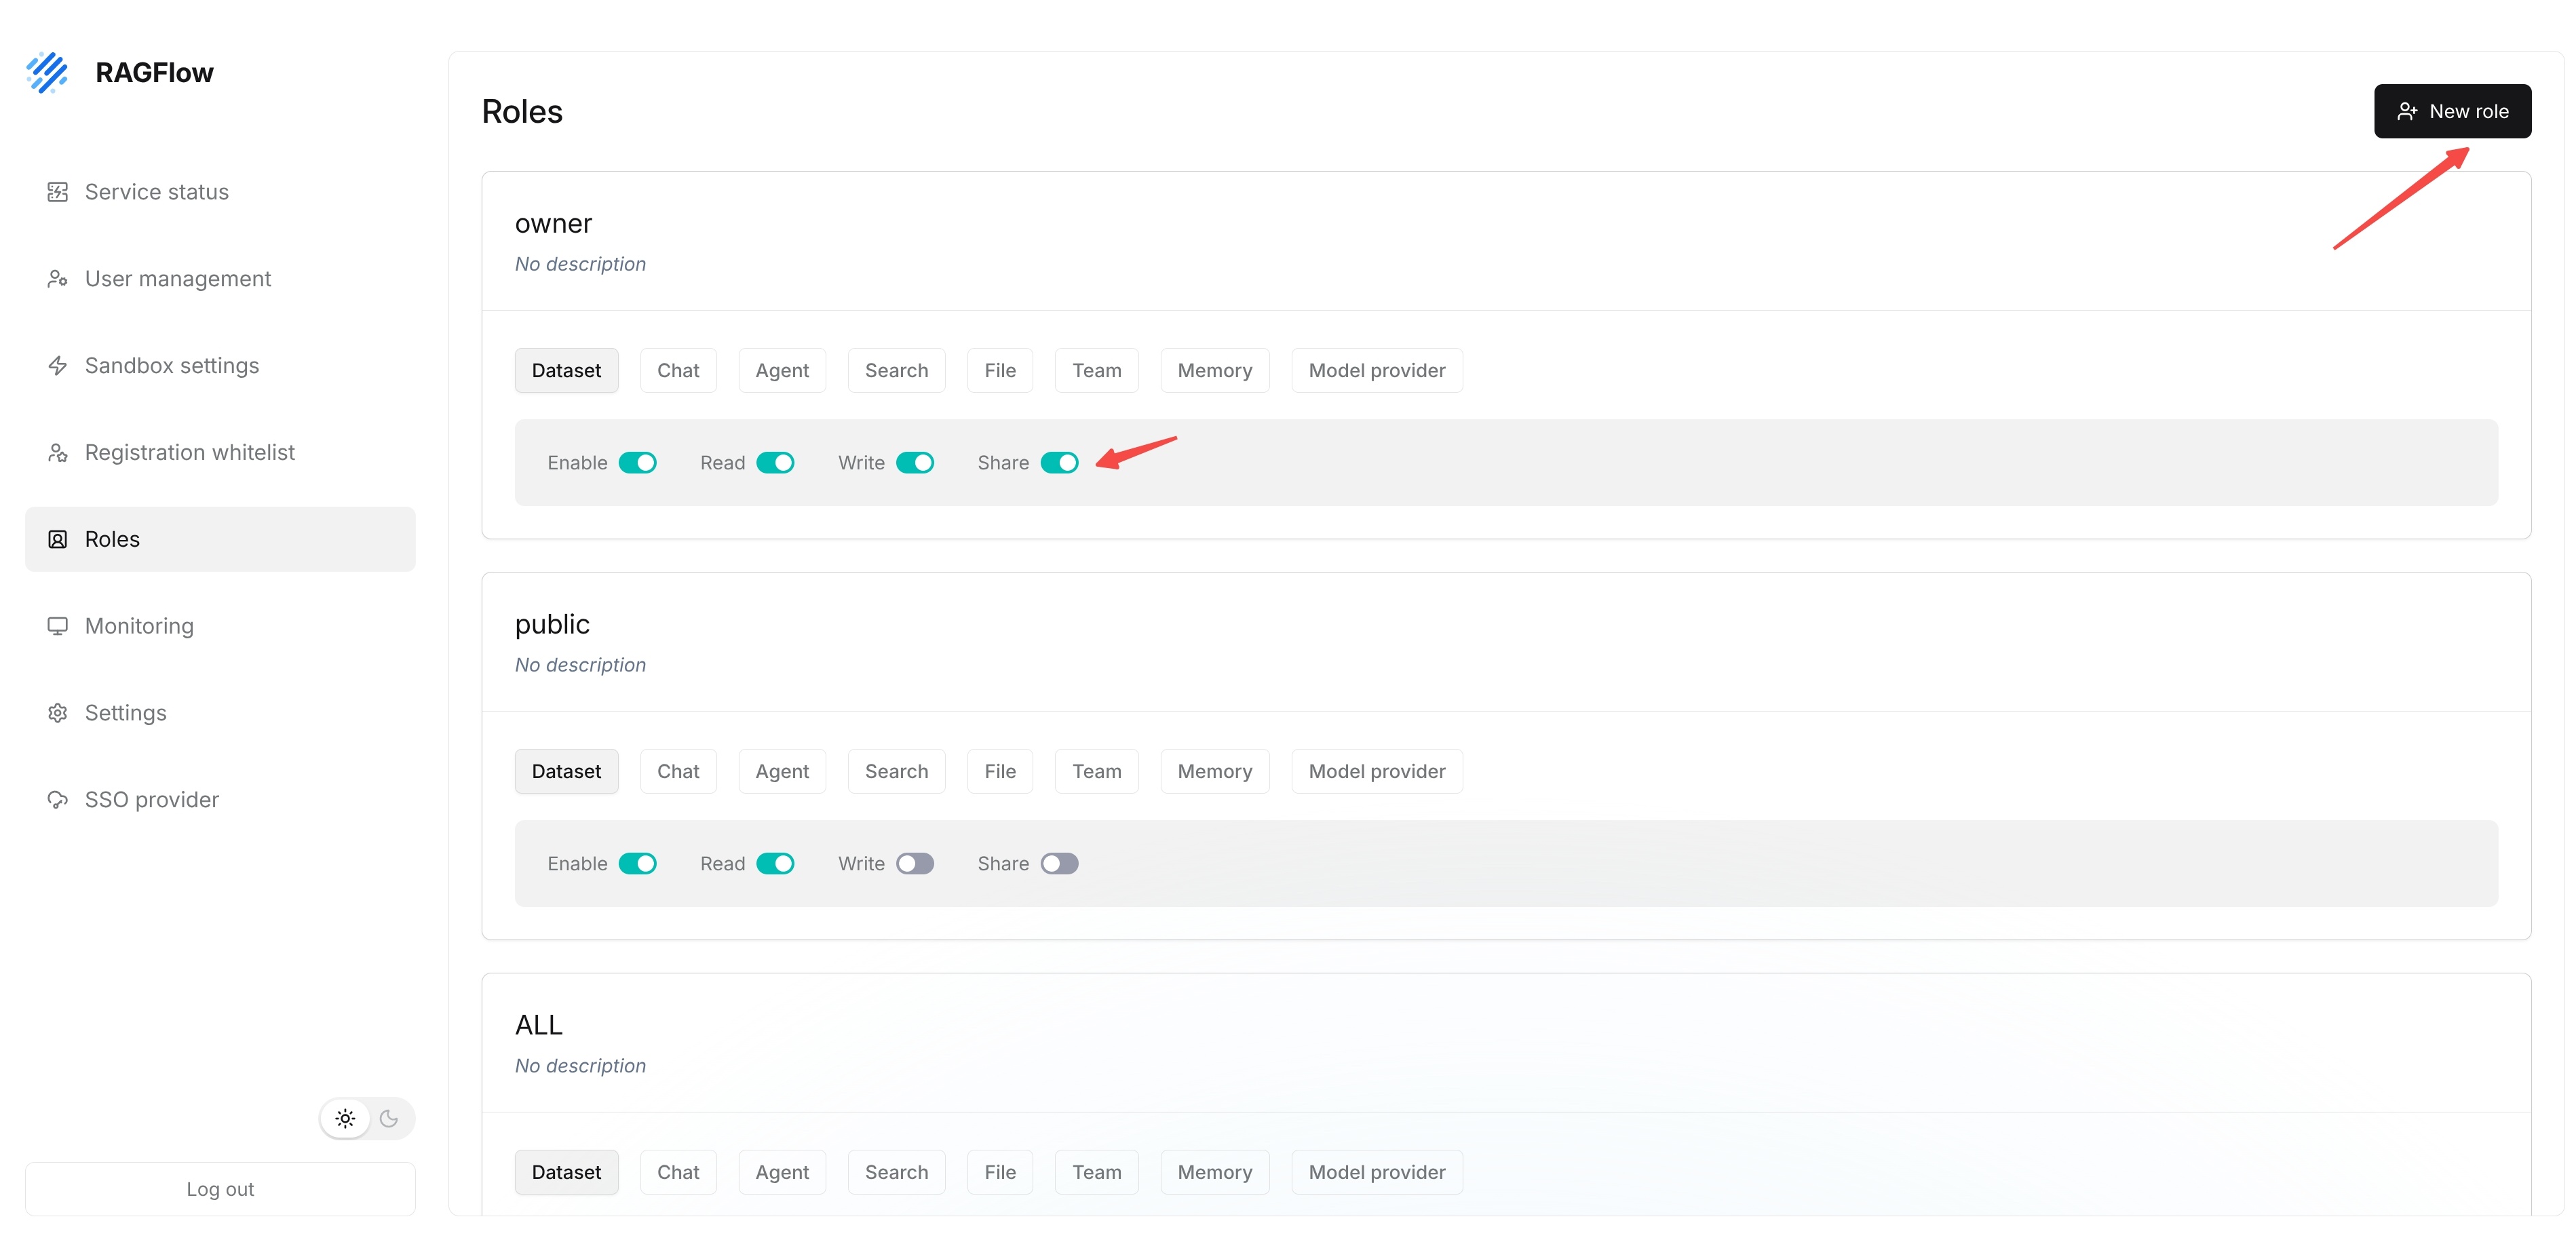Toggle Write switch for owner role
The height and width of the screenshot is (1240, 2576).
pos(915,463)
